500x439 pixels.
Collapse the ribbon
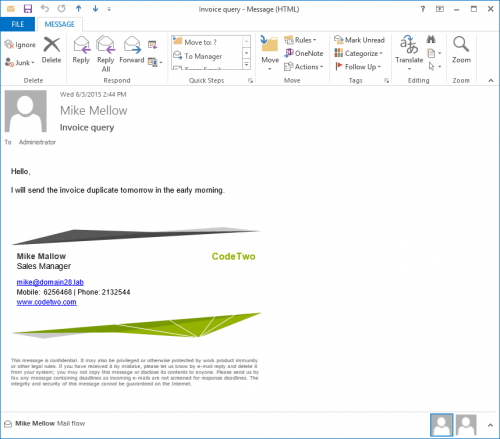tap(491, 81)
